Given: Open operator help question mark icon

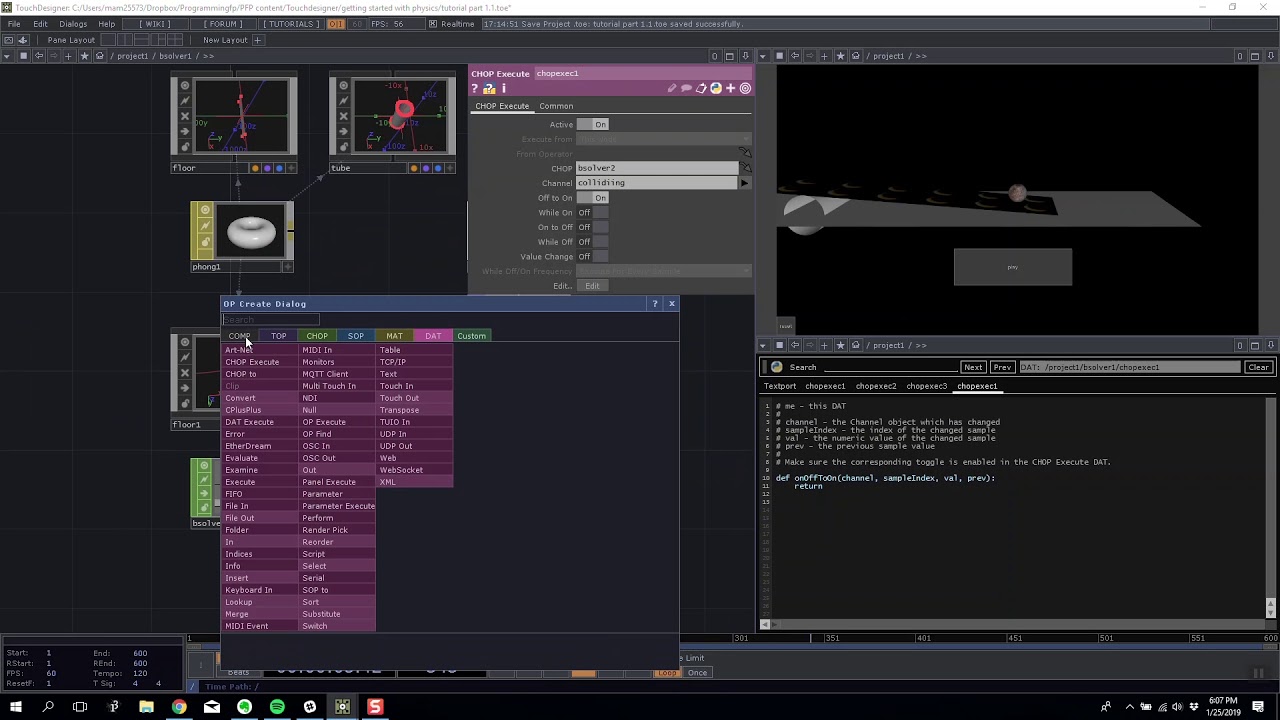Looking at the screenshot, I should tap(475, 89).
